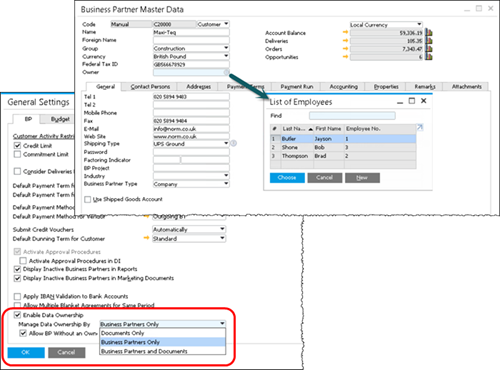Follow Opportunities link arrow

[345, 56]
